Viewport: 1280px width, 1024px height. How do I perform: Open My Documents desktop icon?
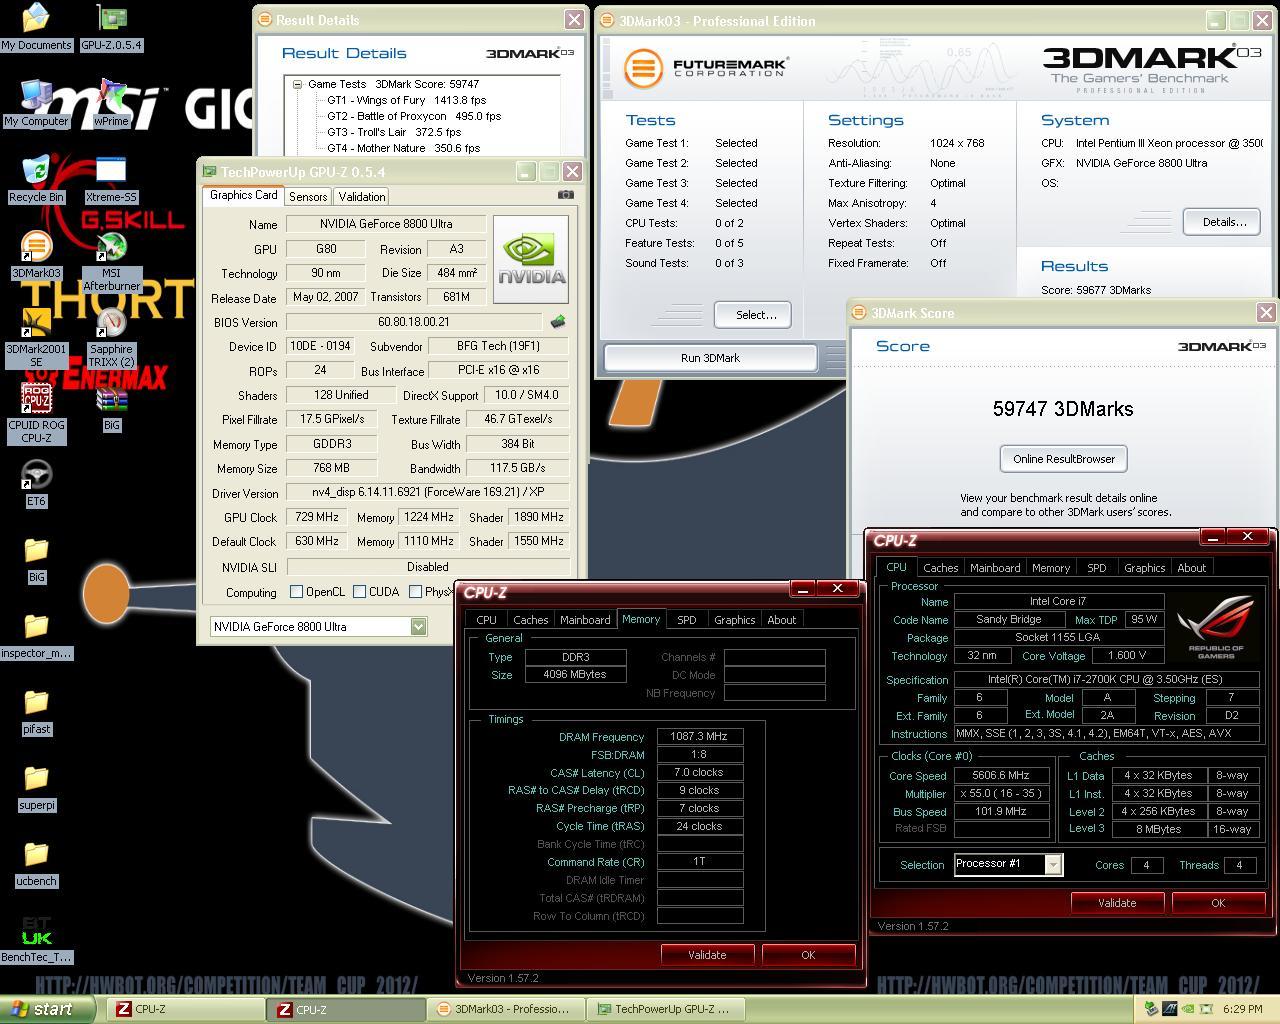coord(36,26)
